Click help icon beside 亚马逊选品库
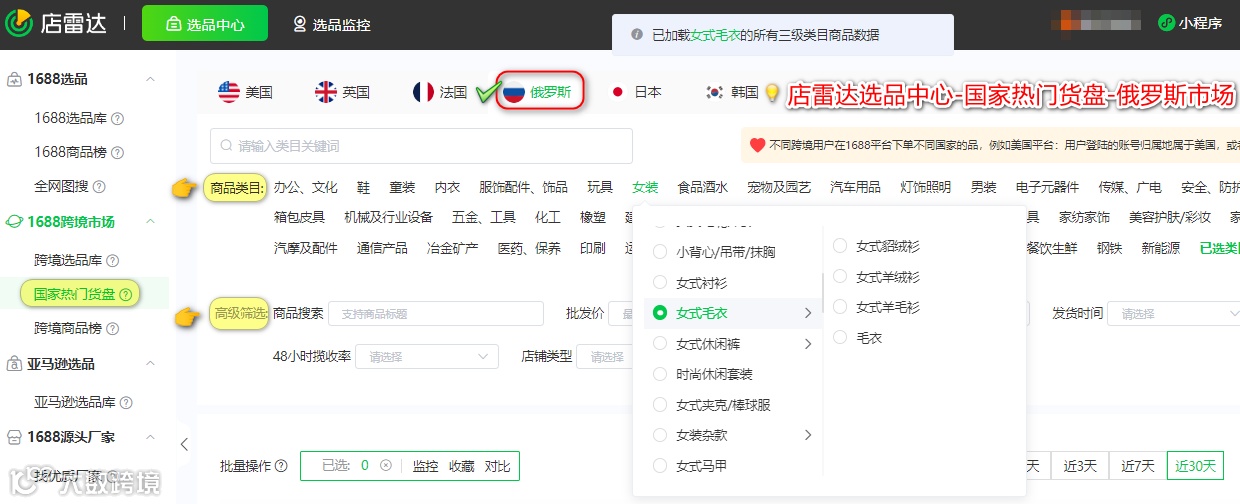This screenshot has height=504, width=1240. pos(126,402)
